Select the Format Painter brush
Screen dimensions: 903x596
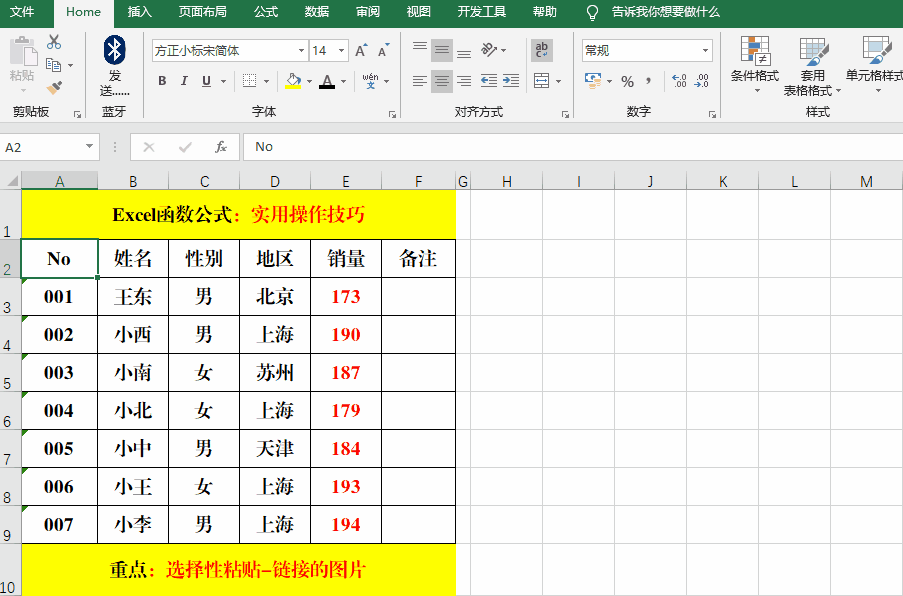tap(54, 88)
